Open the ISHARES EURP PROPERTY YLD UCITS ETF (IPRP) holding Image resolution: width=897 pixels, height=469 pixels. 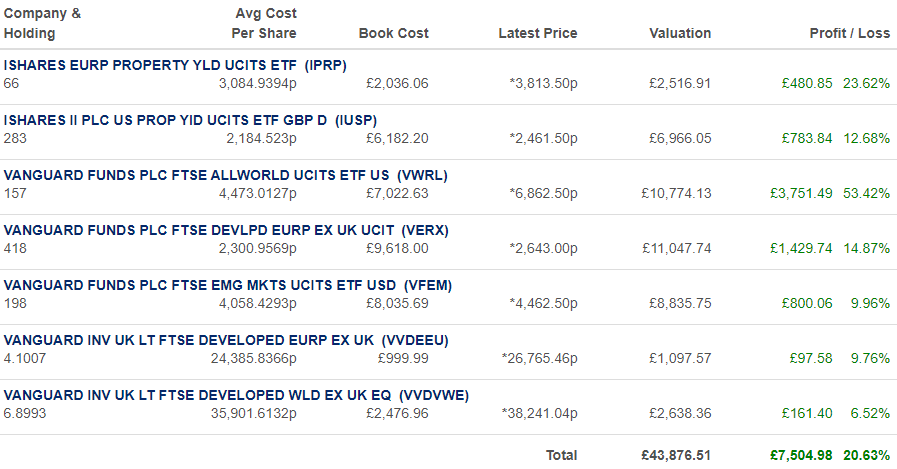175,65
